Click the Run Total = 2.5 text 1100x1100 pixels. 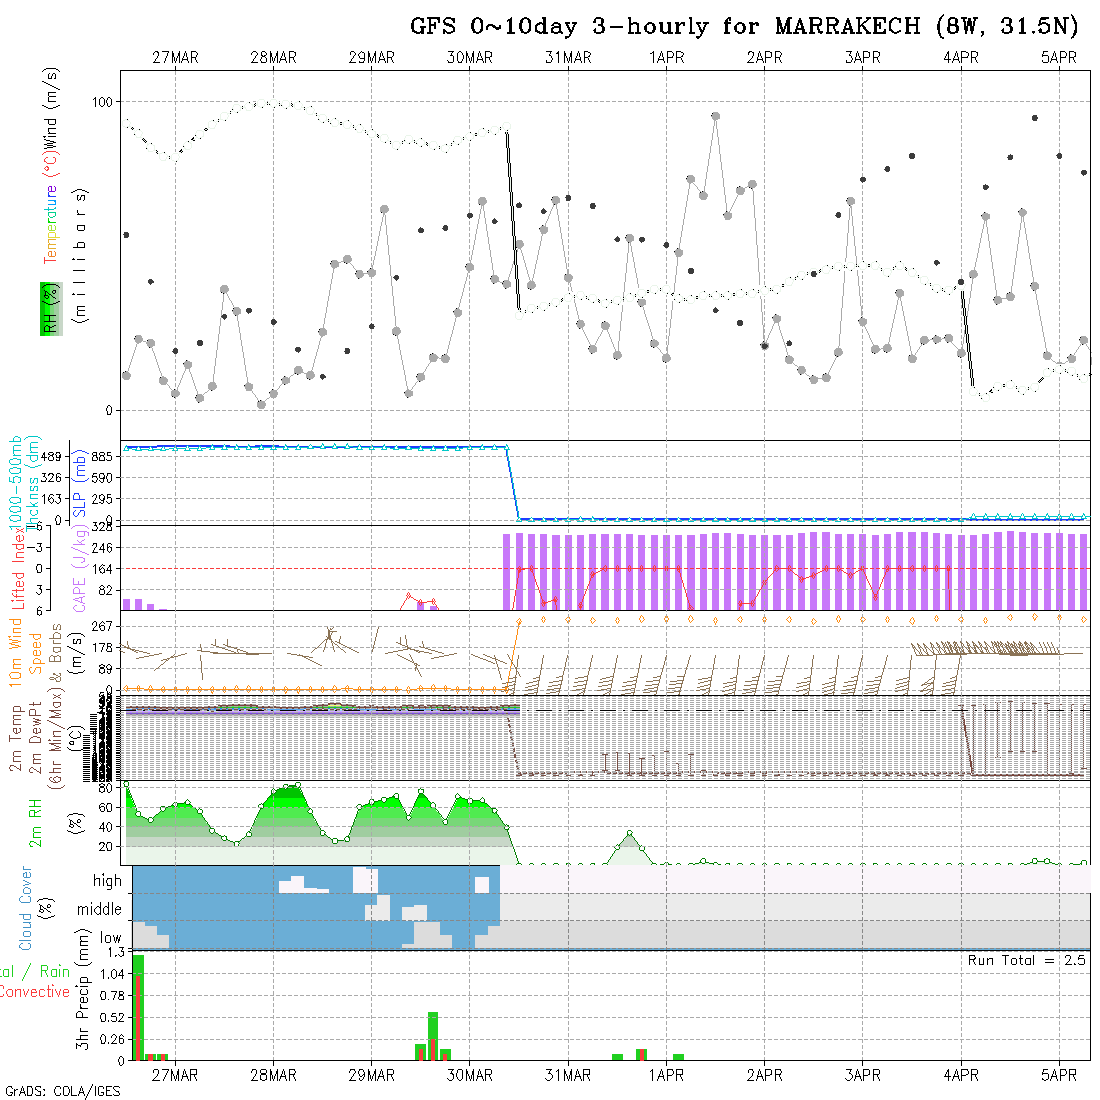[x=1027, y=960]
